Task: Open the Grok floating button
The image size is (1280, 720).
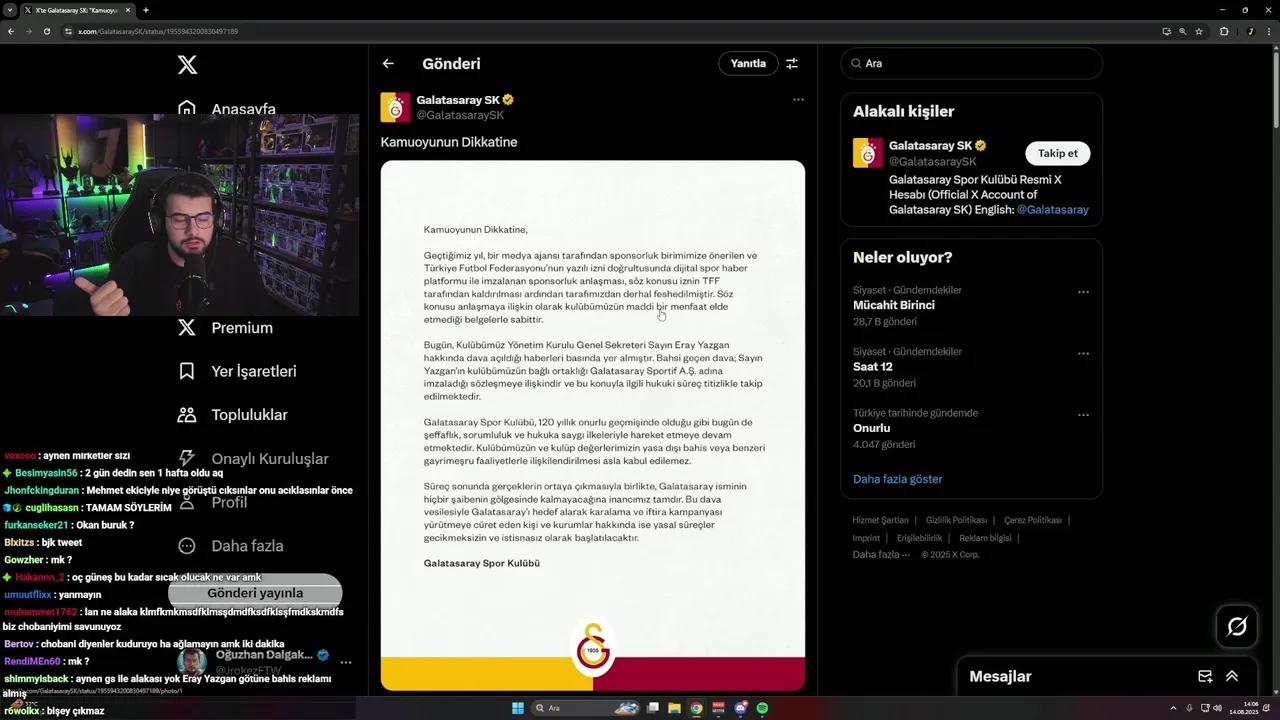Action: (x=1237, y=627)
